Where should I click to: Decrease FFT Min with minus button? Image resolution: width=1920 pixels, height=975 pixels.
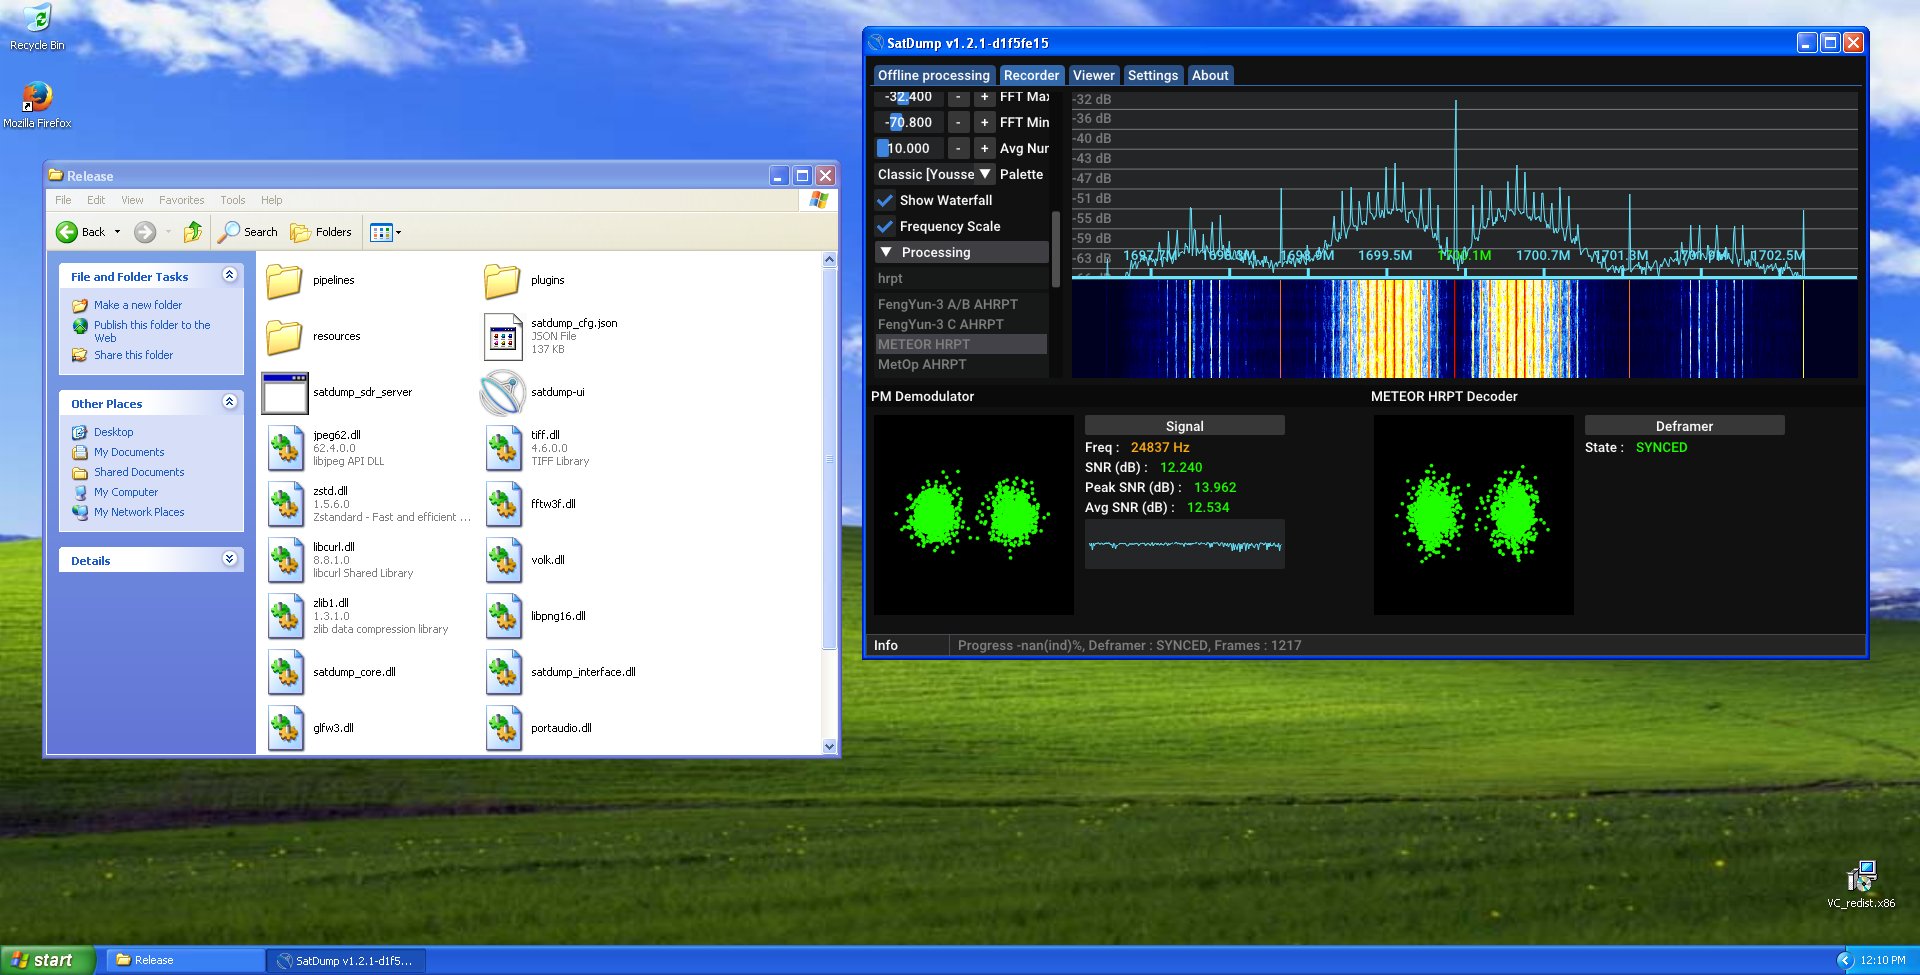point(958,122)
